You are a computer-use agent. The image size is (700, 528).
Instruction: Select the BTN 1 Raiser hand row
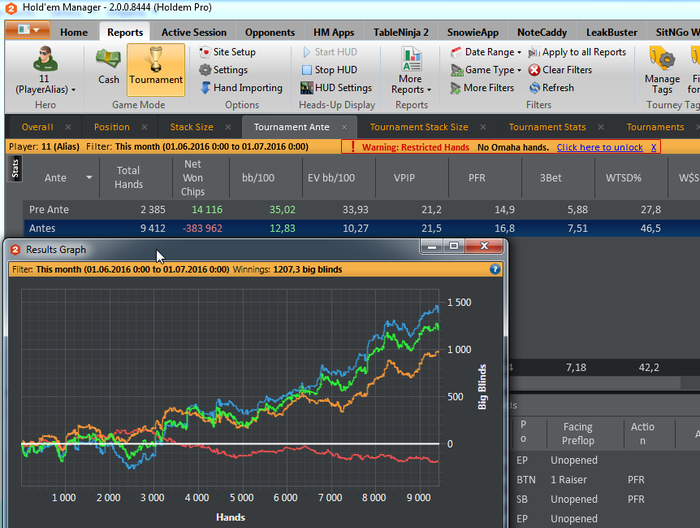tap(603, 480)
